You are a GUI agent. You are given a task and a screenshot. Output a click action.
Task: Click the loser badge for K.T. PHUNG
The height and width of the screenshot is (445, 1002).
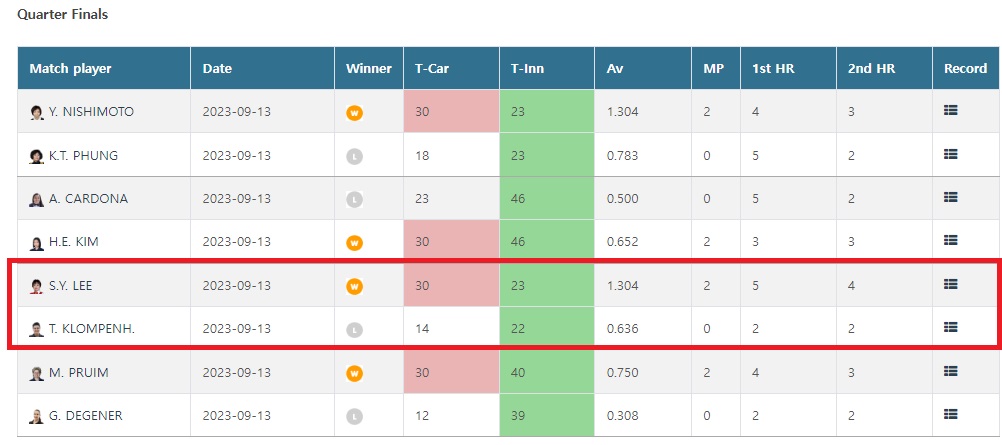pyautogui.click(x=355, y=156)
